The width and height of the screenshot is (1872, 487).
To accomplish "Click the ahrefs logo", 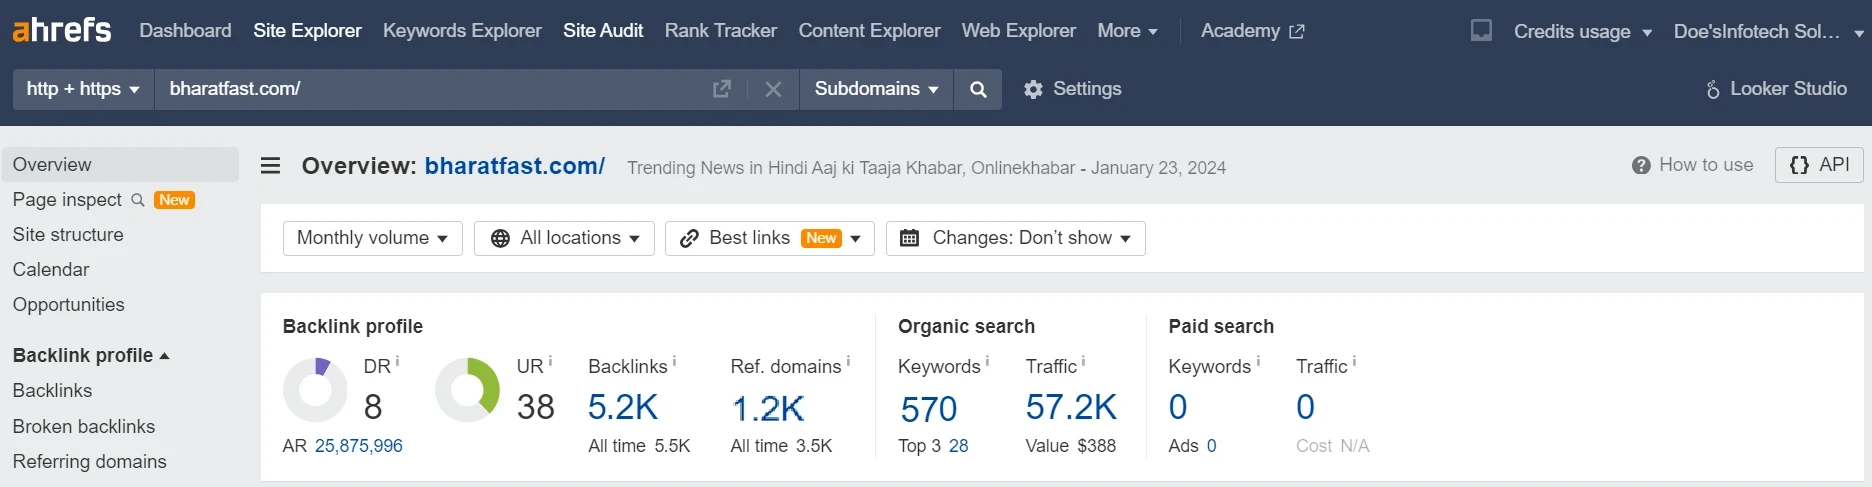I will pyautogui.click(x=62, y=30).
